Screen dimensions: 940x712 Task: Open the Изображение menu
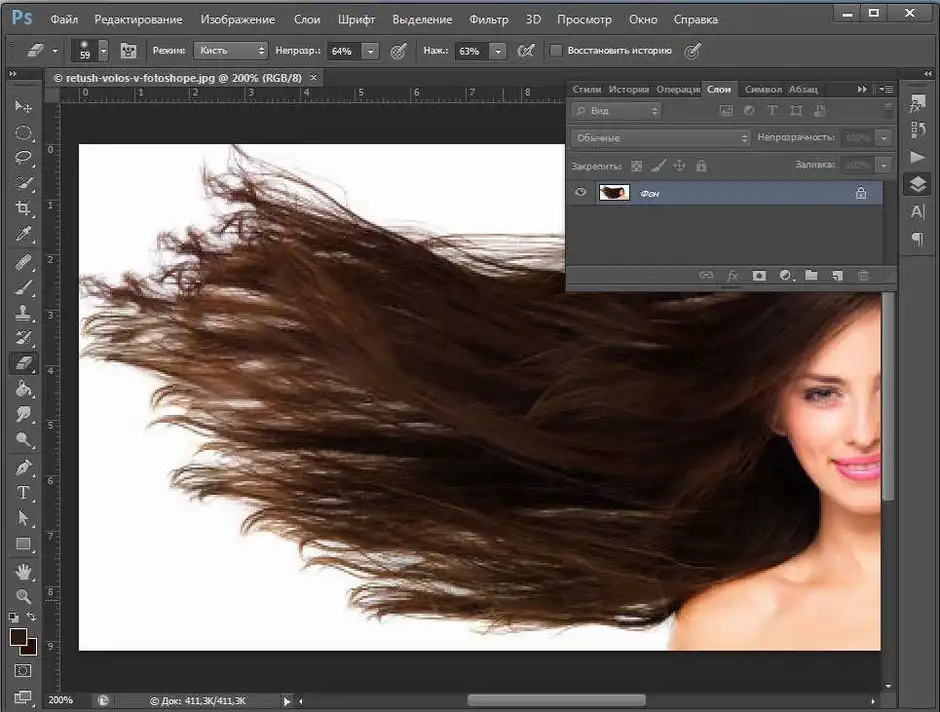tap(237, 19)
